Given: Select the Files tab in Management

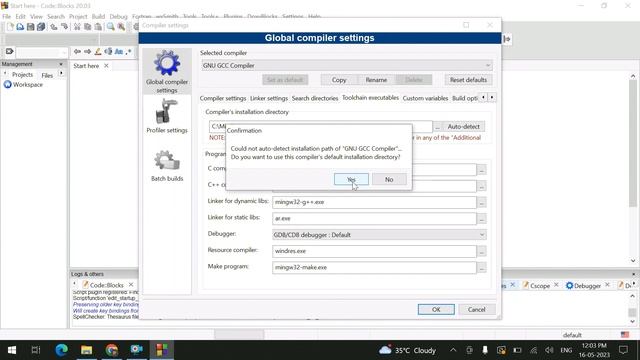Looking at the screenshot, I should coord(47,75).
